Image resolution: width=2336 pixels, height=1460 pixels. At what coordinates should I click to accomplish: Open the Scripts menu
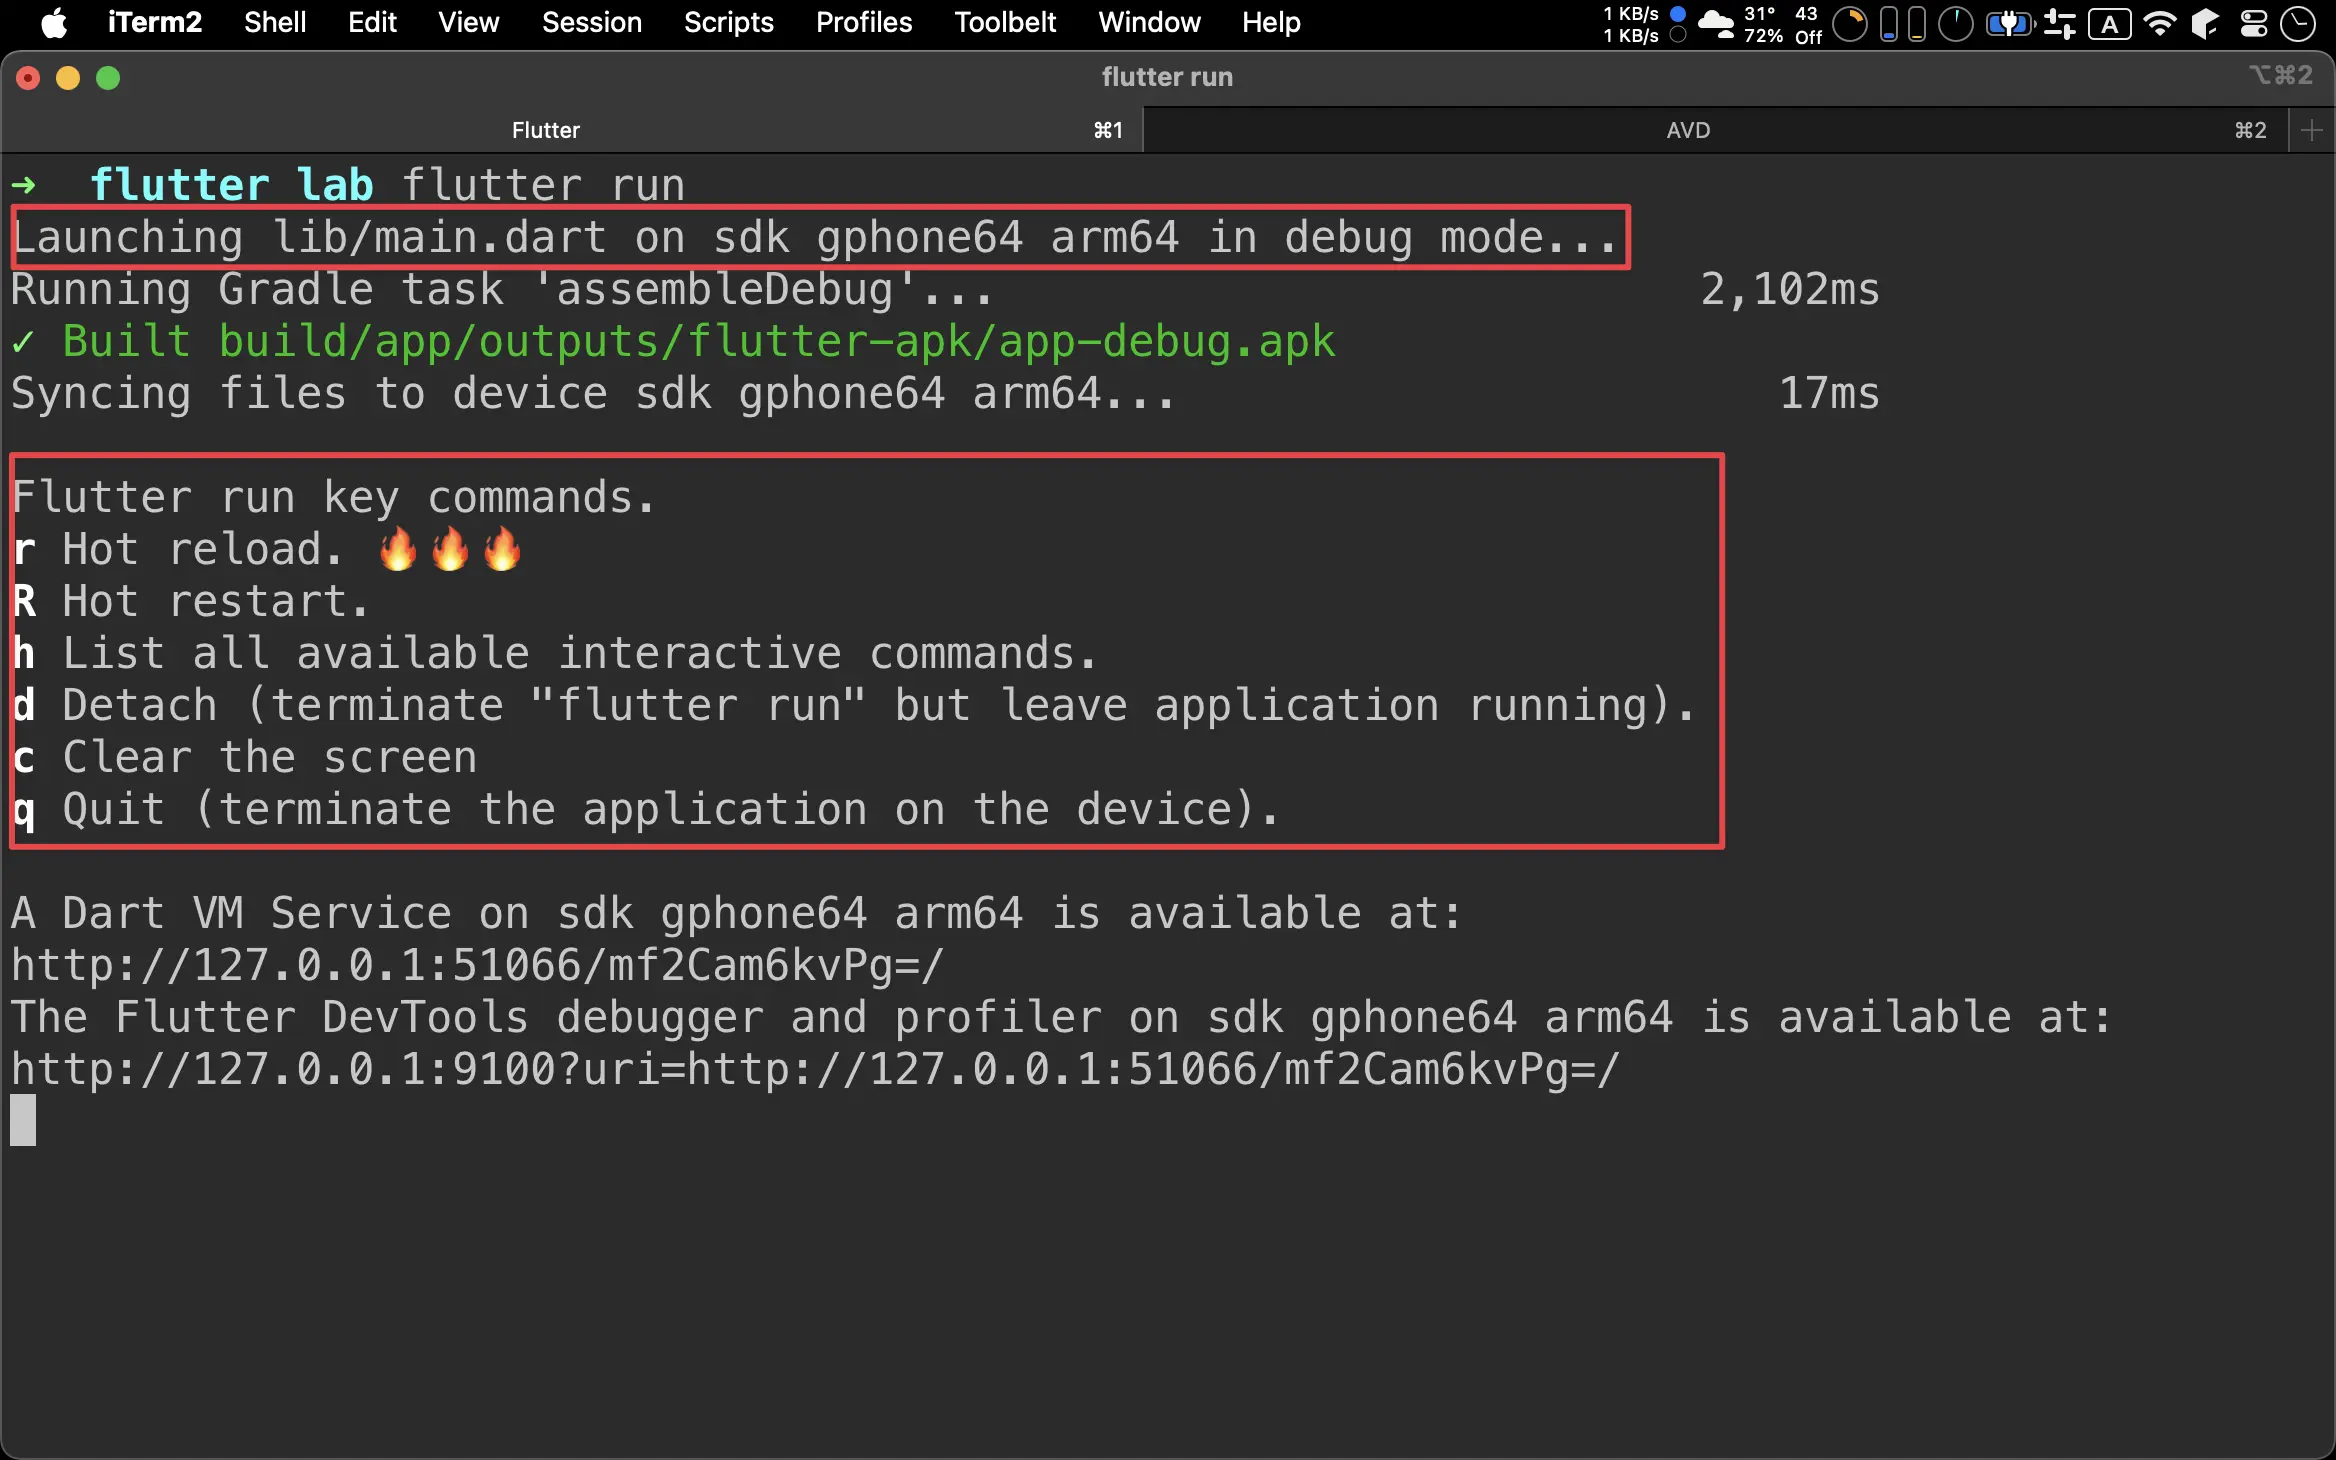pos(729,22)
